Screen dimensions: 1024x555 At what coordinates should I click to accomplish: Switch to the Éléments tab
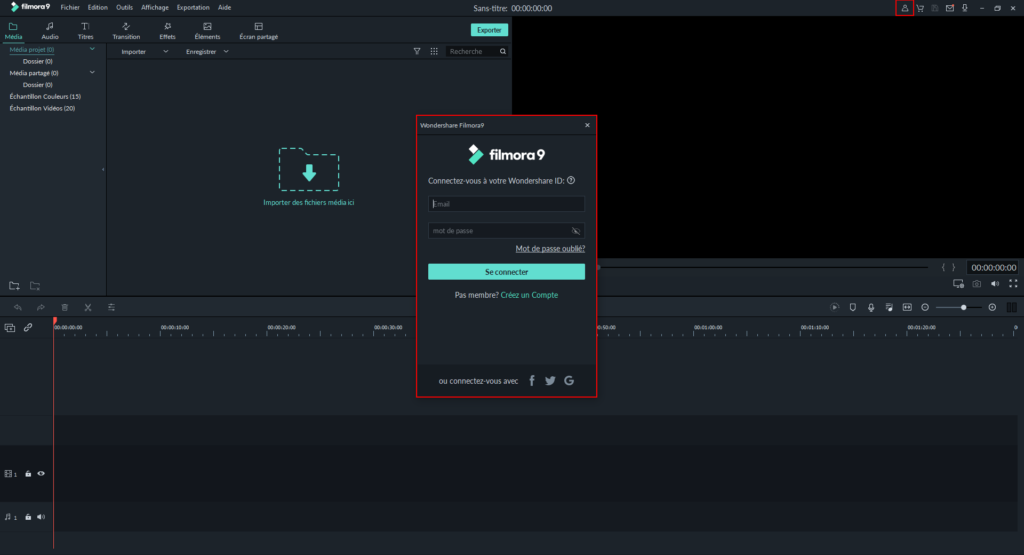(207, 31)
